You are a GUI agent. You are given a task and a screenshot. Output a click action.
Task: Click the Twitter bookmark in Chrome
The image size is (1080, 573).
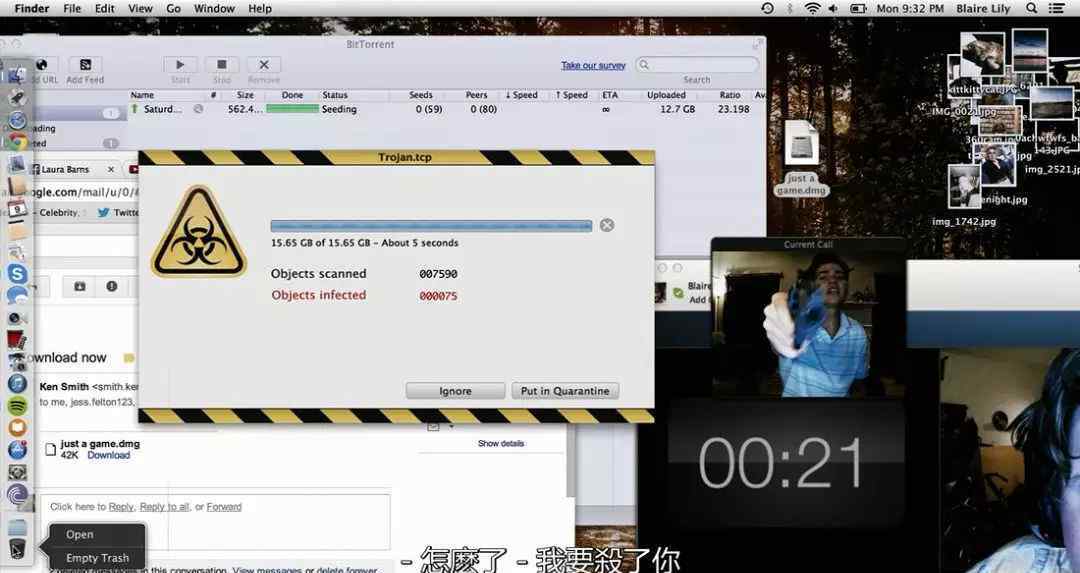(x=118, y=213)
